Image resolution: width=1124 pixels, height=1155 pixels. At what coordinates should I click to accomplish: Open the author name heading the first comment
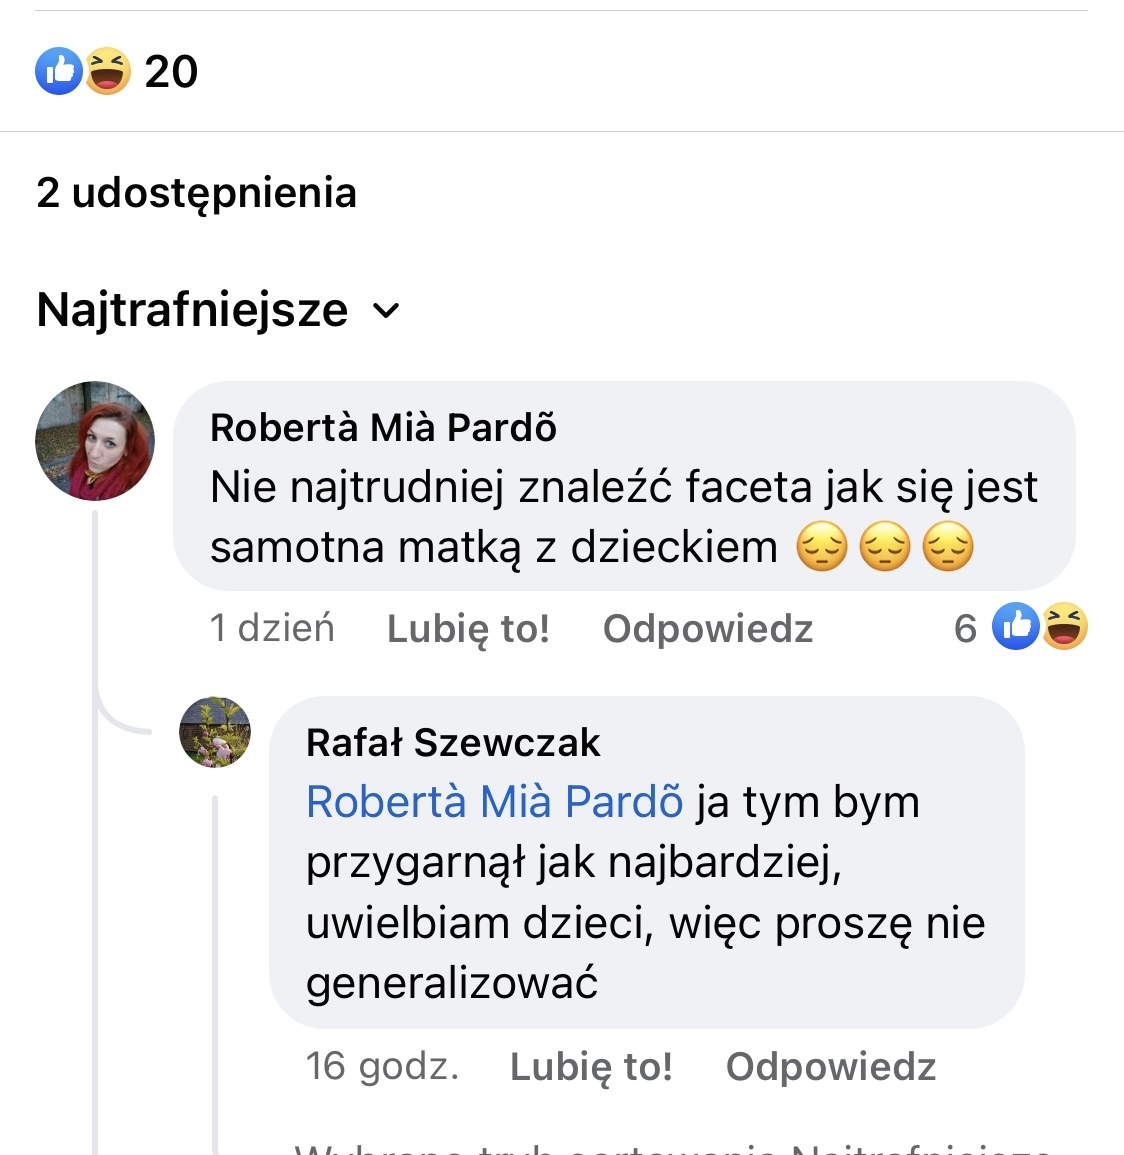(383, 427)
